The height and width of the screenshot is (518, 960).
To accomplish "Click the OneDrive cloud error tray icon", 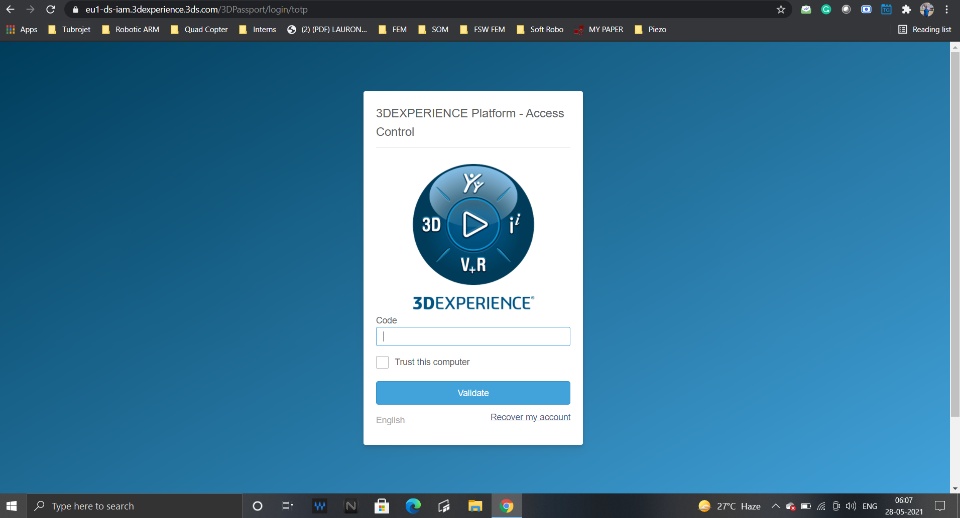I will point(790,506).
